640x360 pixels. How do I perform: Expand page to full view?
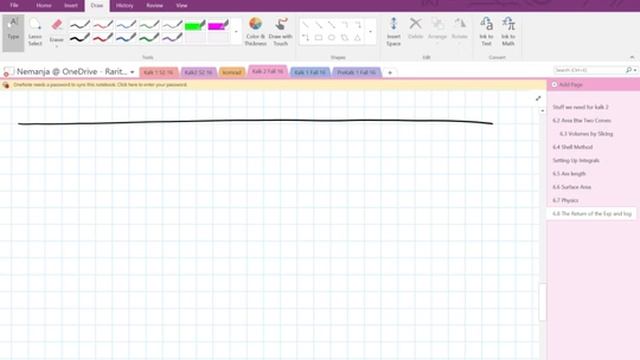tap(538, 98)
